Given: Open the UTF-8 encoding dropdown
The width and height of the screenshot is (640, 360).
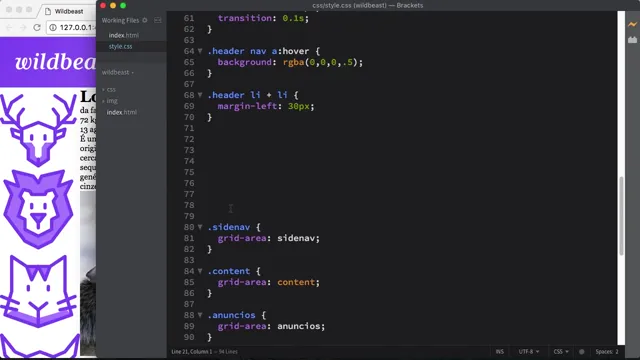Looking at the screenshot, I should click(529, 351).
